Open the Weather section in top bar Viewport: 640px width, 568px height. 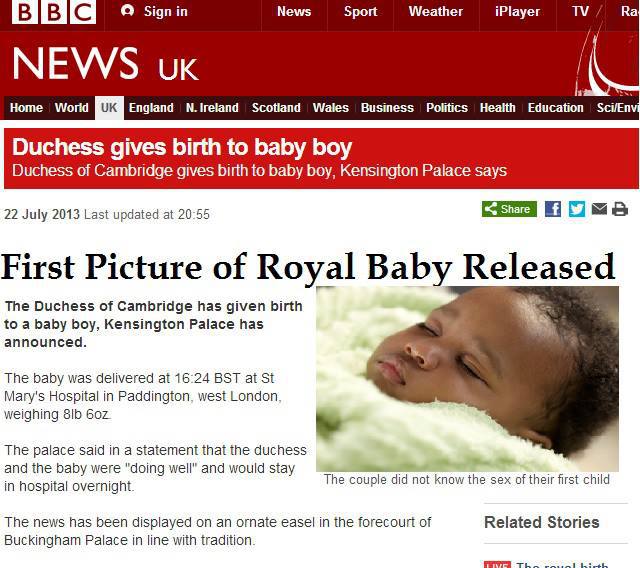pyautogui.click(x=436, y=11)
